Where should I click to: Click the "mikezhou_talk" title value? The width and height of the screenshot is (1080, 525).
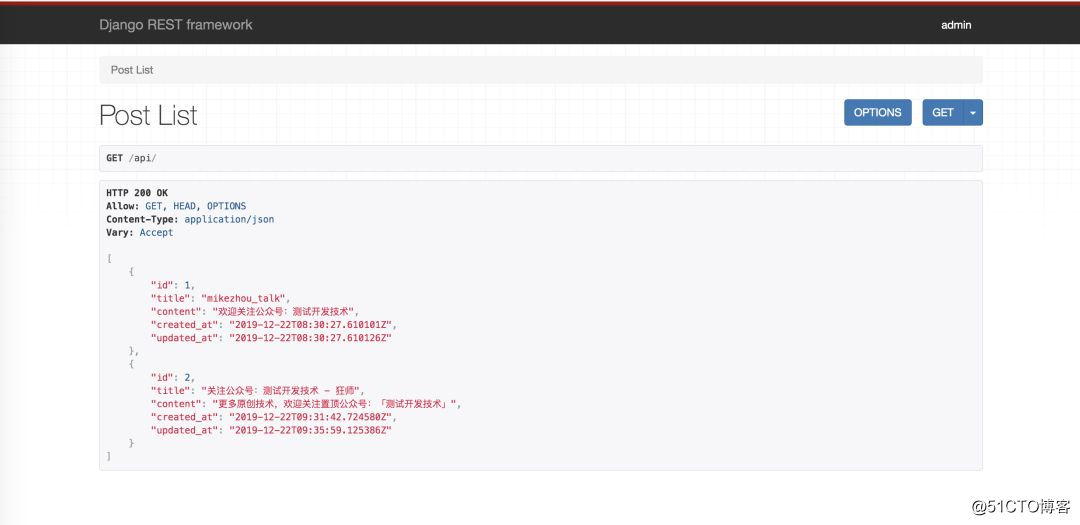[245, 298]
